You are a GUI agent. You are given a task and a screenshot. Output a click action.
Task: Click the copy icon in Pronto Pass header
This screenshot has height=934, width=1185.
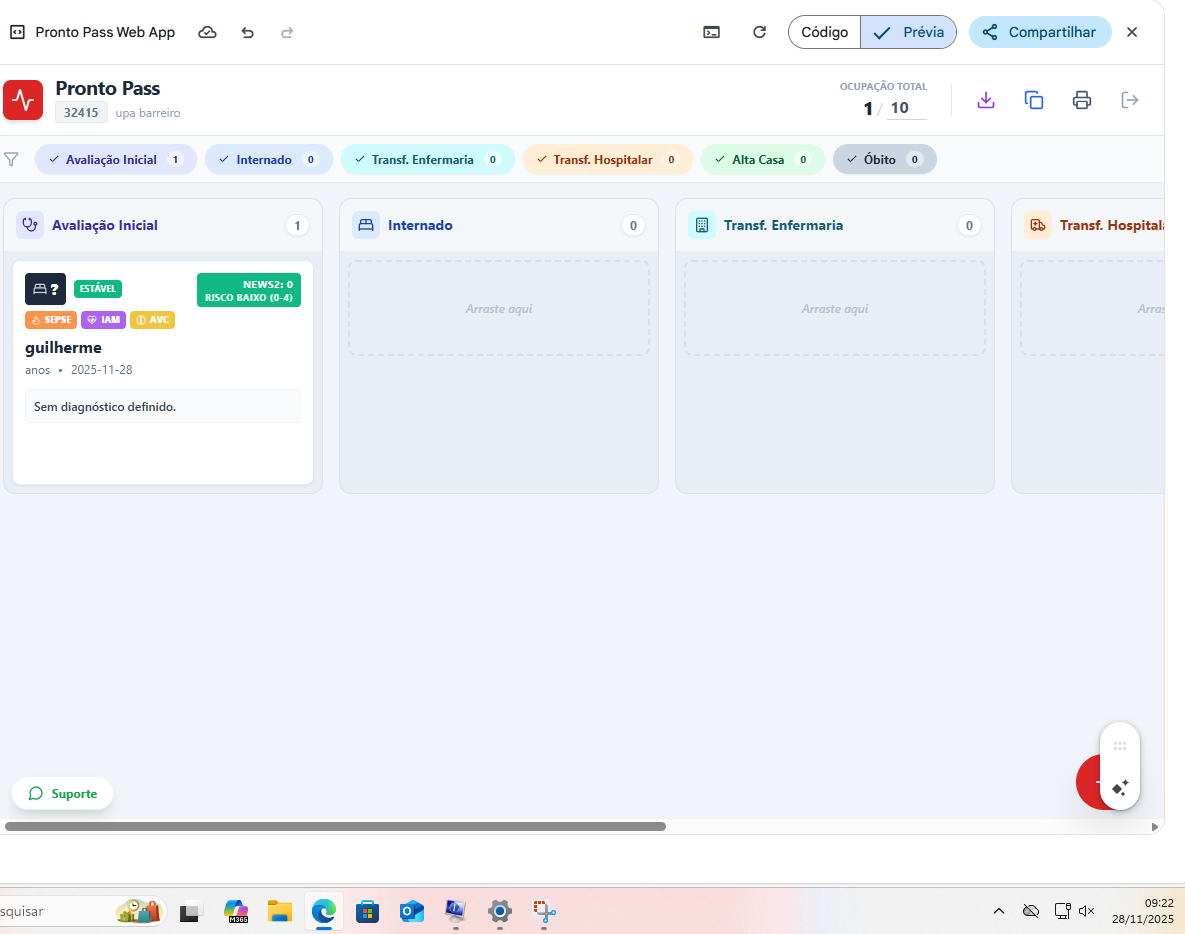click(x=1034, y=100)
